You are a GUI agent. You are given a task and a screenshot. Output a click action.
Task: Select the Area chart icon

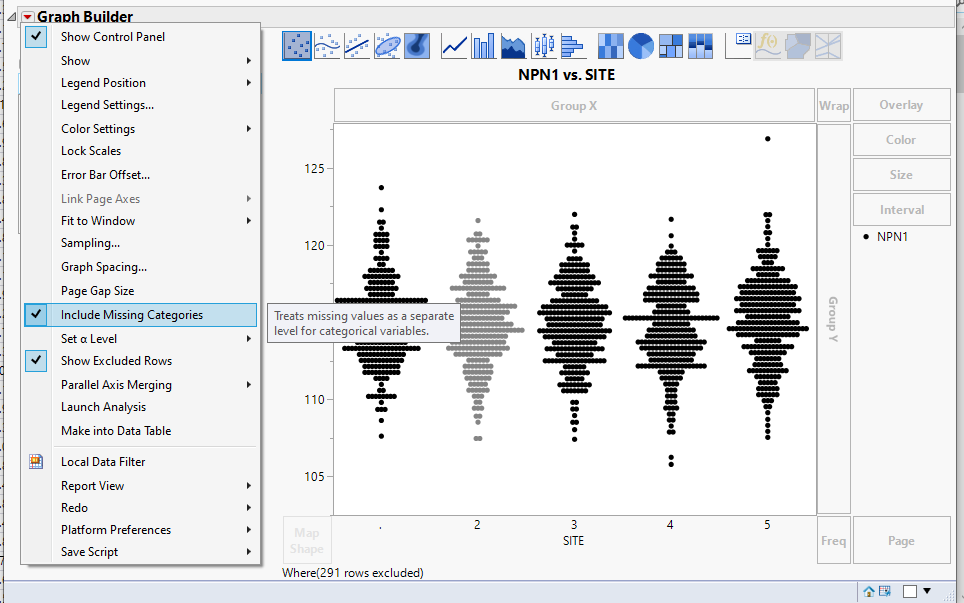[x=513, y=46]
